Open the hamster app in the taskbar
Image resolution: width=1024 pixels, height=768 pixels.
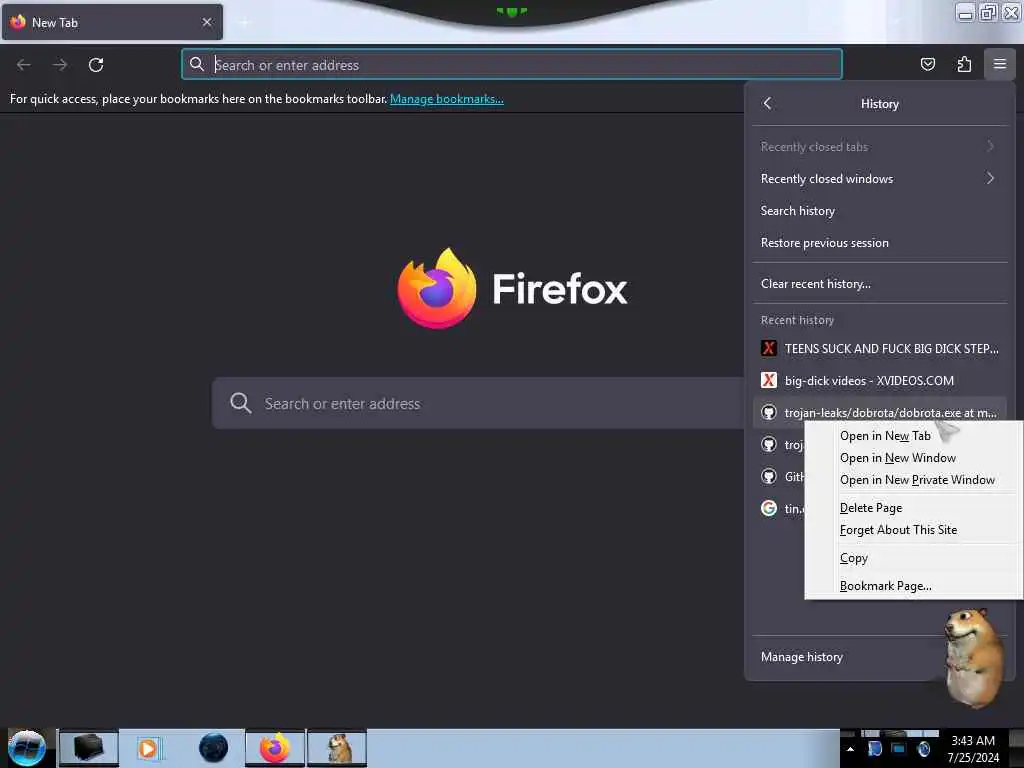click(x=337, y=748)
